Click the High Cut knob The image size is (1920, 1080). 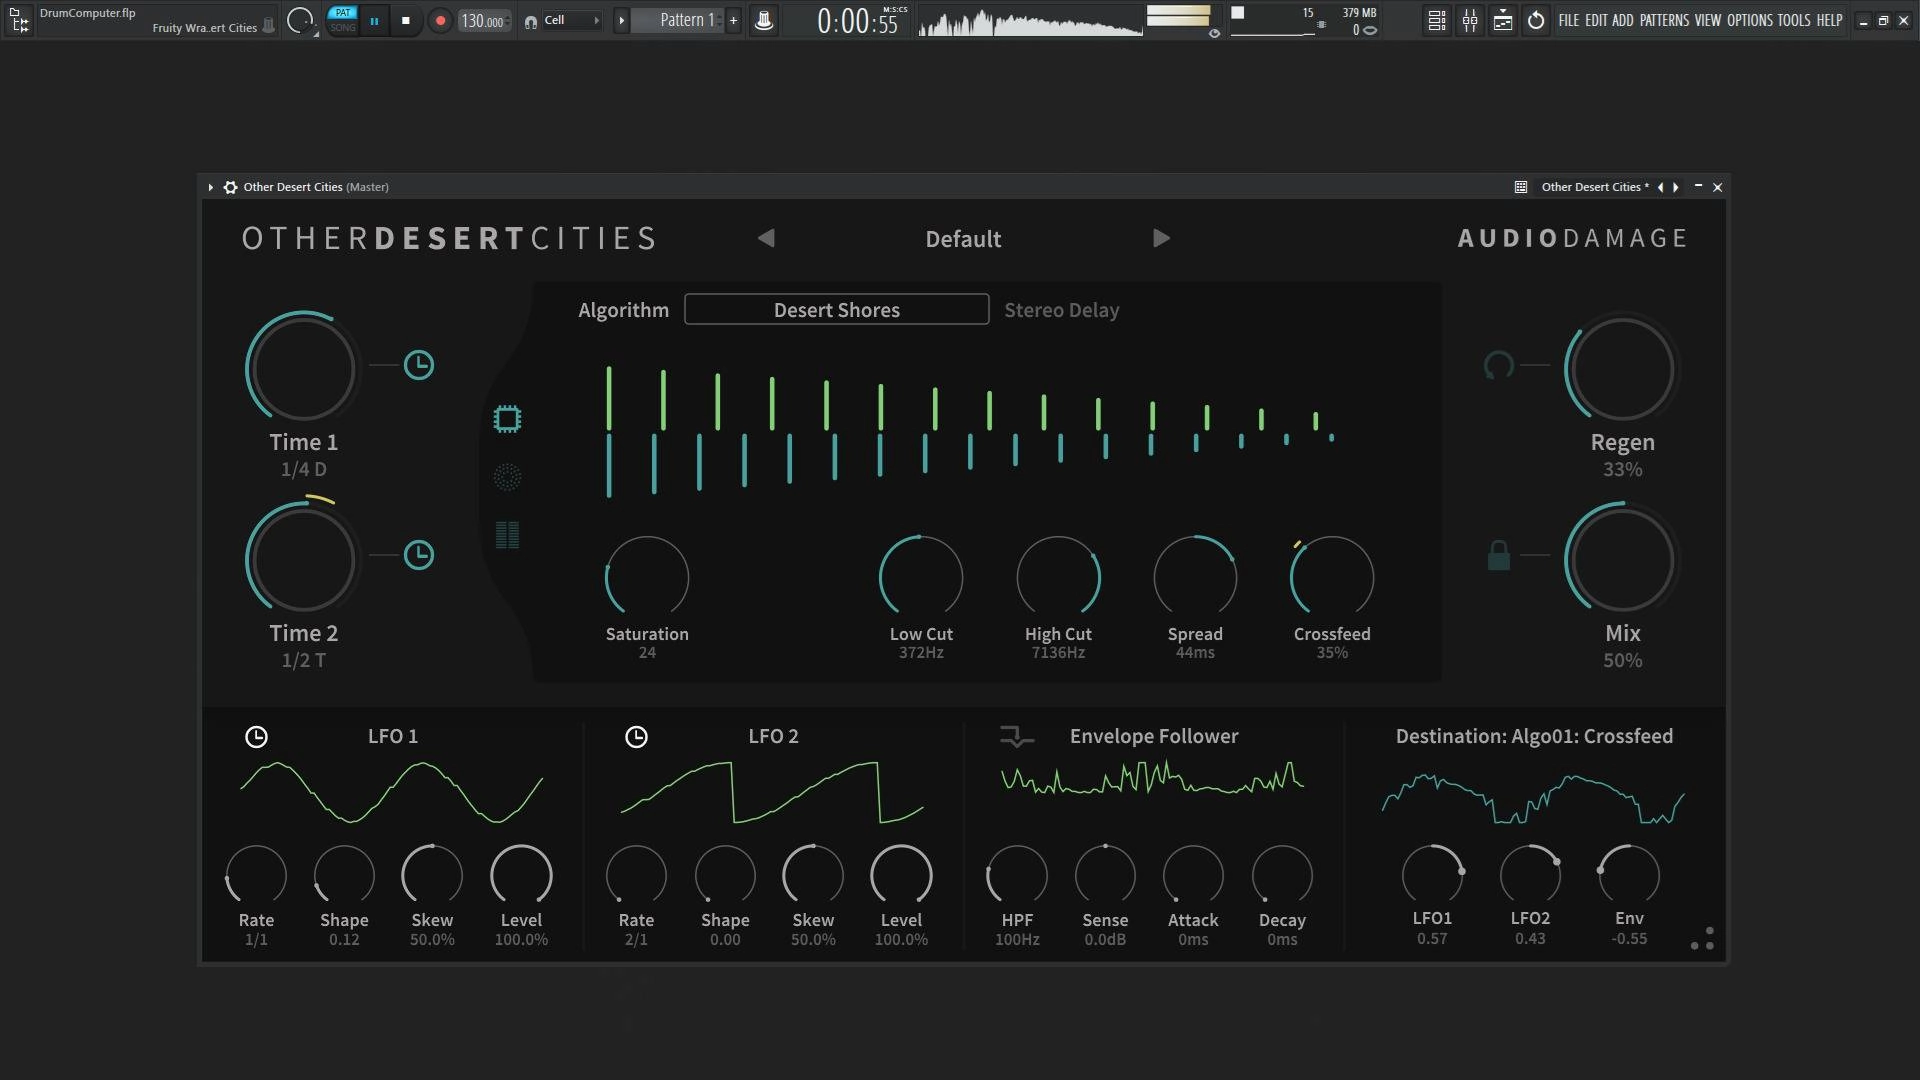tap(1058, 577)
